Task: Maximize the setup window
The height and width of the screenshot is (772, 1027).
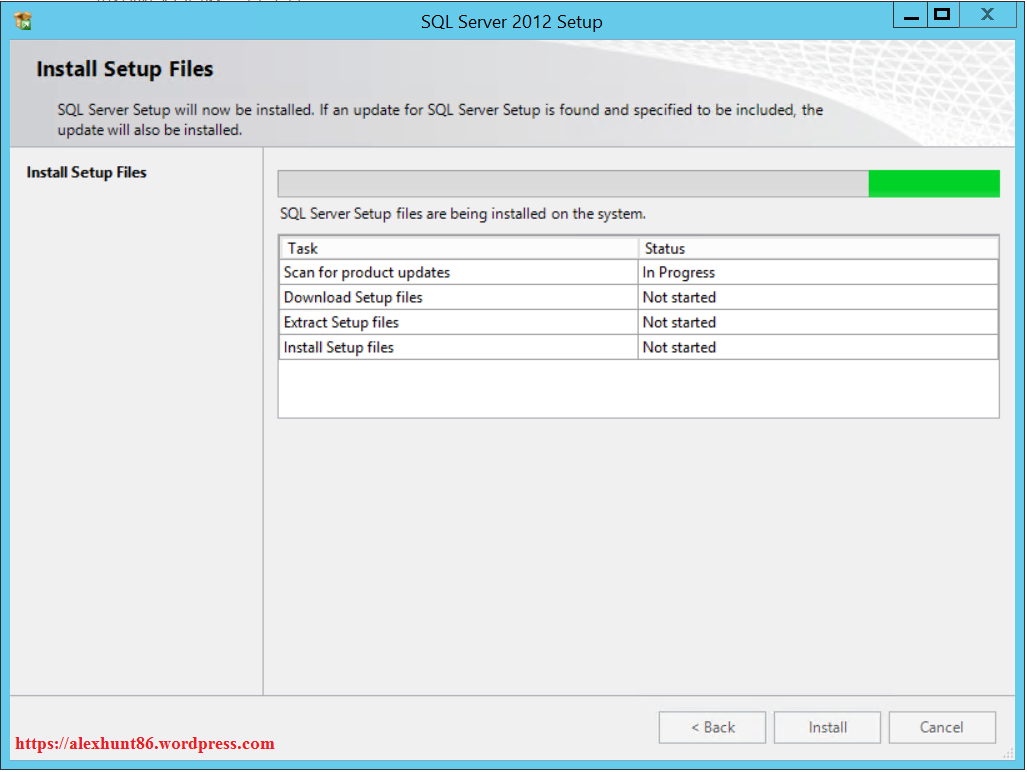Action: (x=941, y=16)
